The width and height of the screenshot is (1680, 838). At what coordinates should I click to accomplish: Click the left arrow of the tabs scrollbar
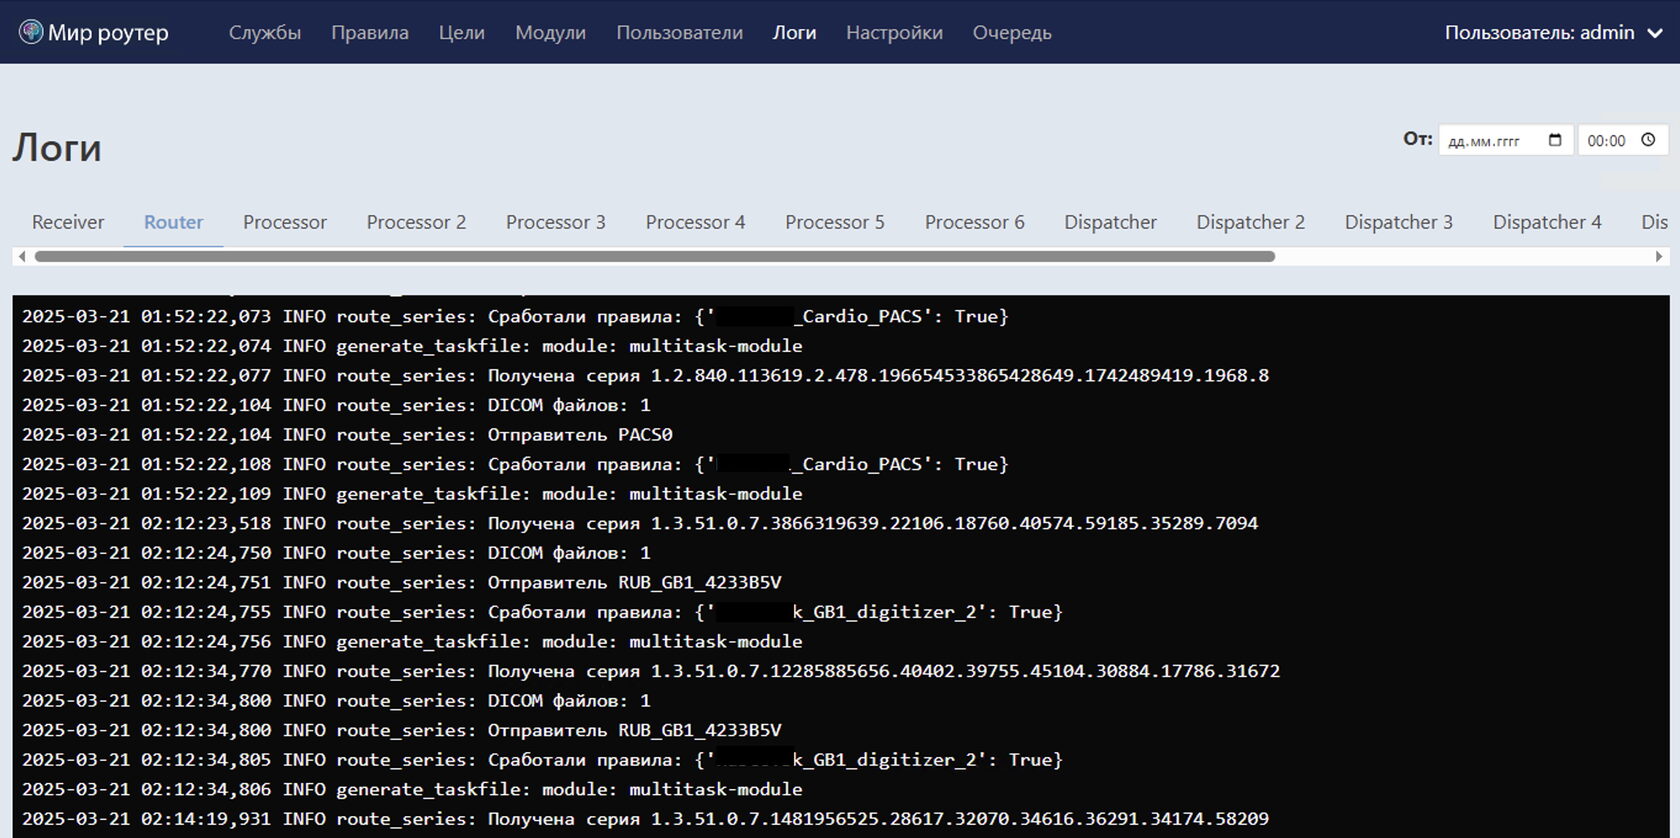coord(22,256)
